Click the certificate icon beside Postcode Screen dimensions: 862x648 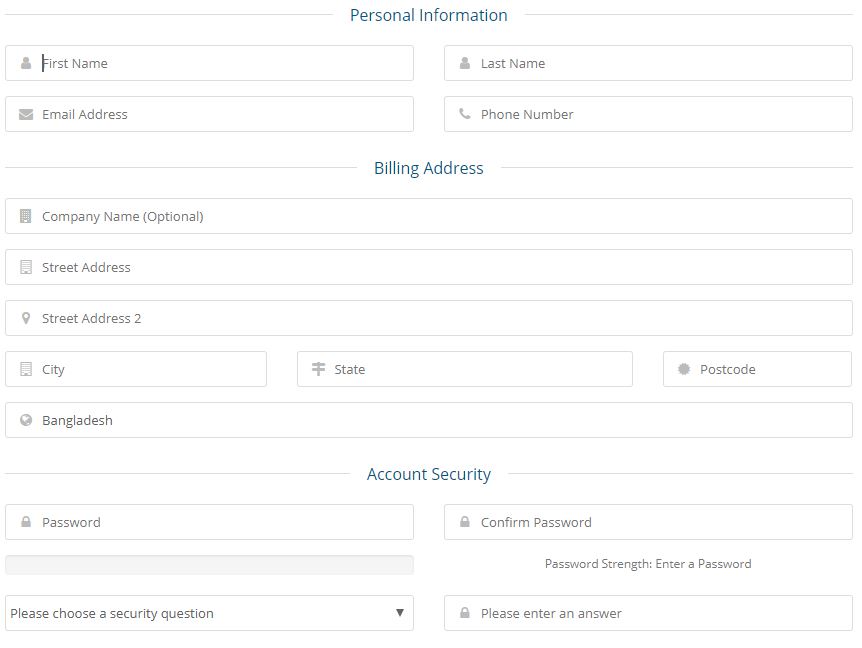point(684,369)
